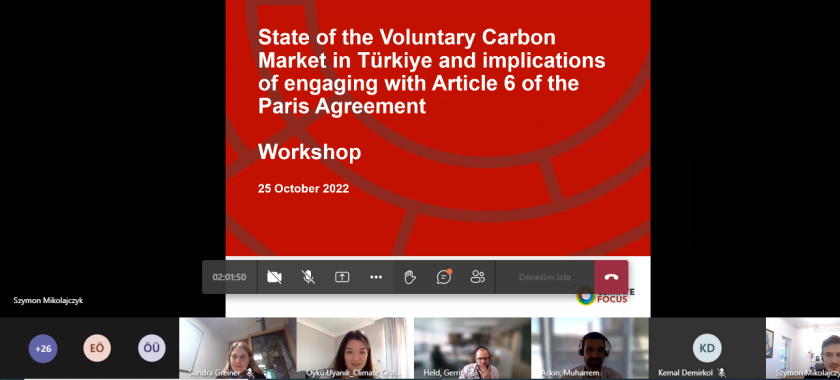The height and width of the screenshot is (380, 840).
Task: Turn on the camera
Action: pos(274,277)
